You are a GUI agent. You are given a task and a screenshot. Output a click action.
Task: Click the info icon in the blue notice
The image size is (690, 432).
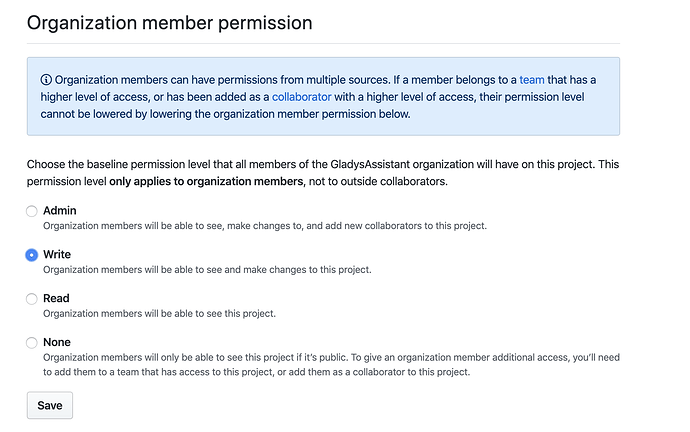46,80
